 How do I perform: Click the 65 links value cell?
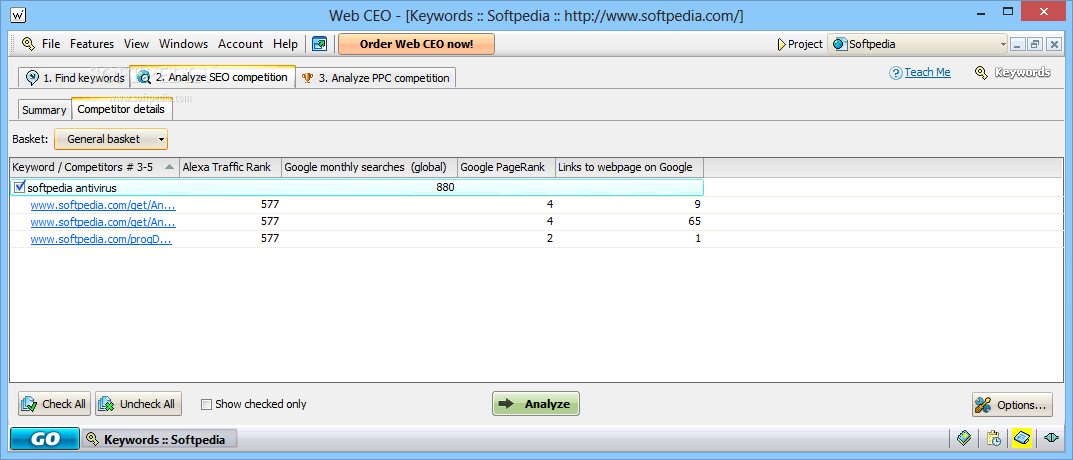pos(694,221)
